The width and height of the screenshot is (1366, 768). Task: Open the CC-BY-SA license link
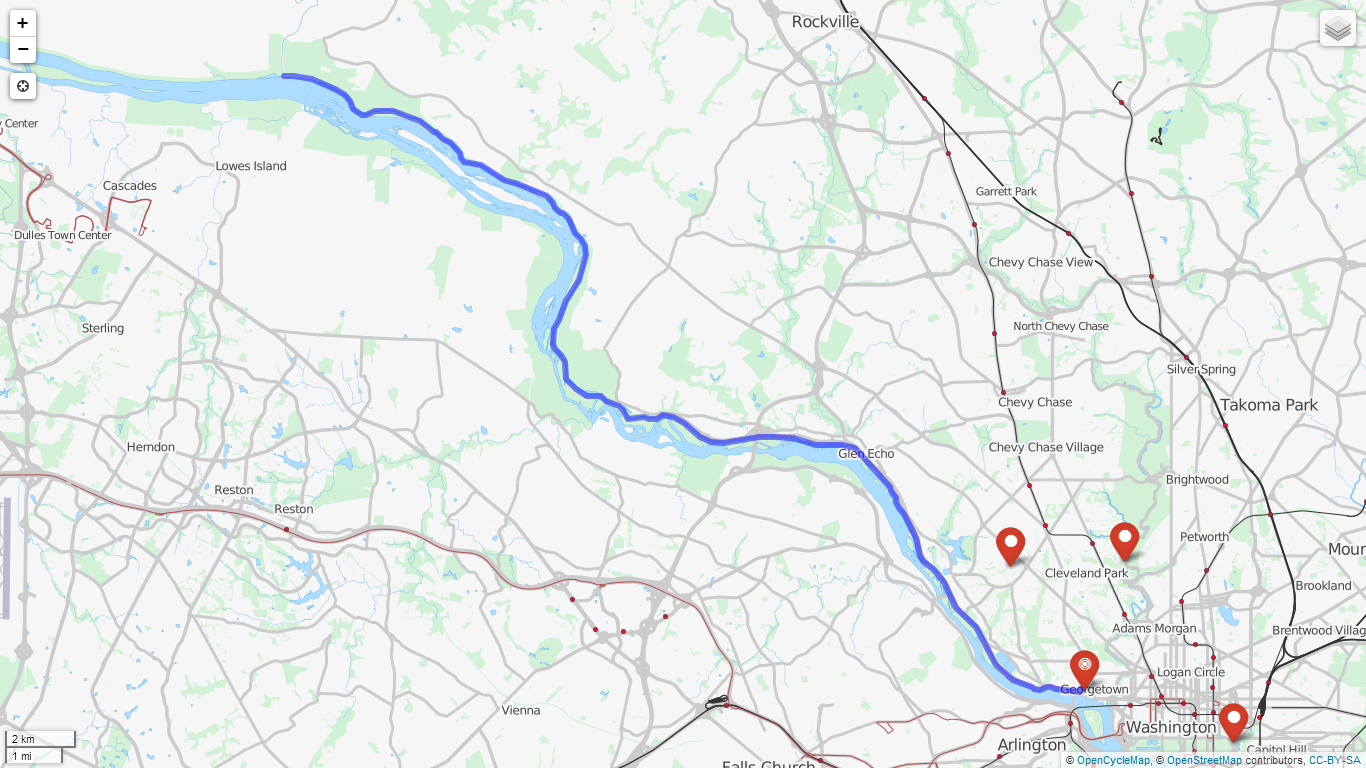point(1334,760)
